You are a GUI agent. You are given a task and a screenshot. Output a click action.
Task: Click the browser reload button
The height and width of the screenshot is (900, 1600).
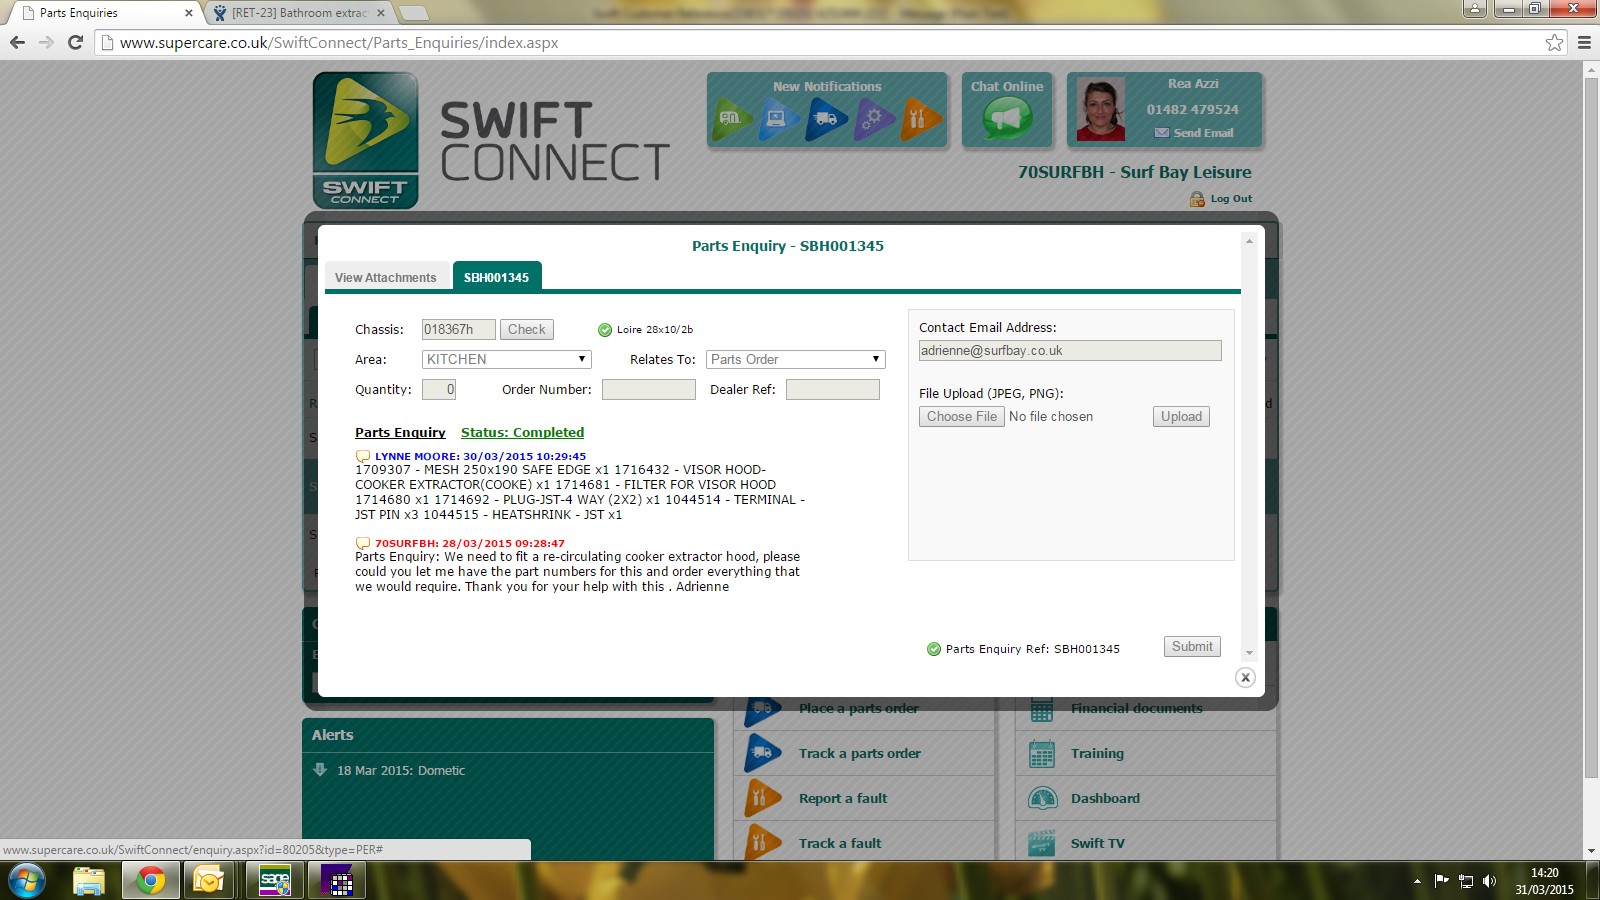(x=75, y=43)
